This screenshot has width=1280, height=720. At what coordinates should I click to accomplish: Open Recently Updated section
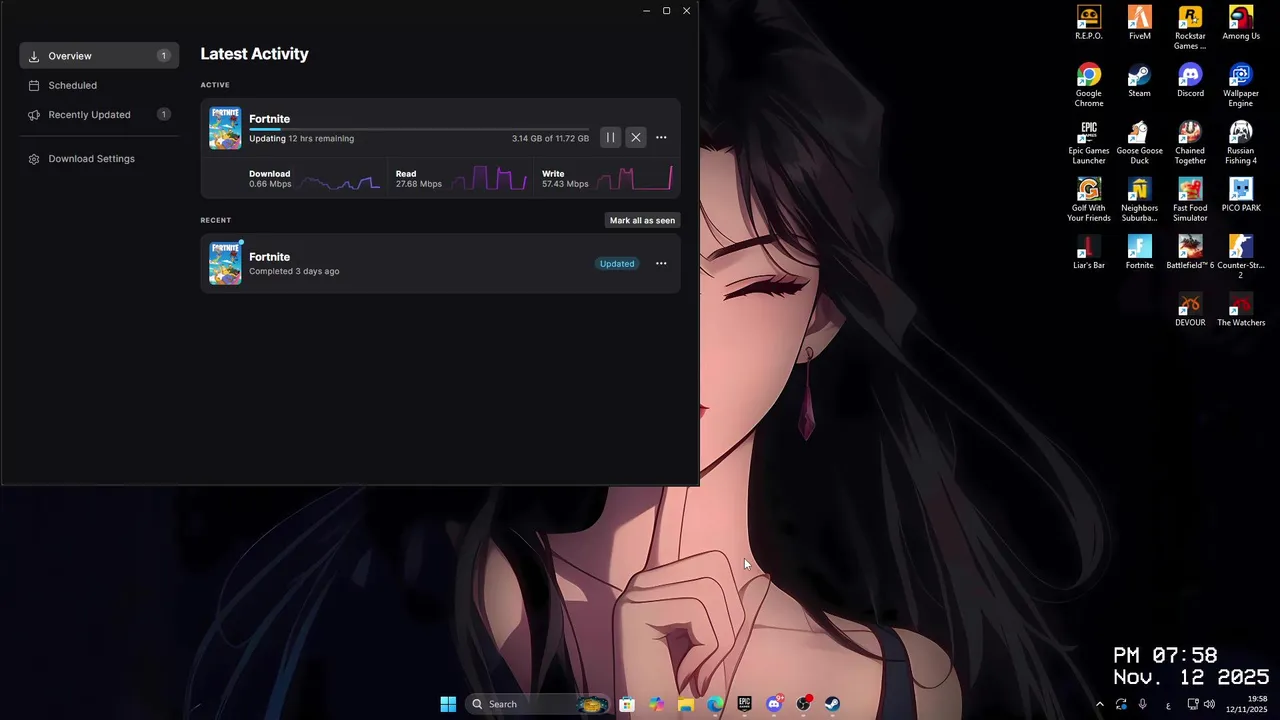click(x=99, y=115)
